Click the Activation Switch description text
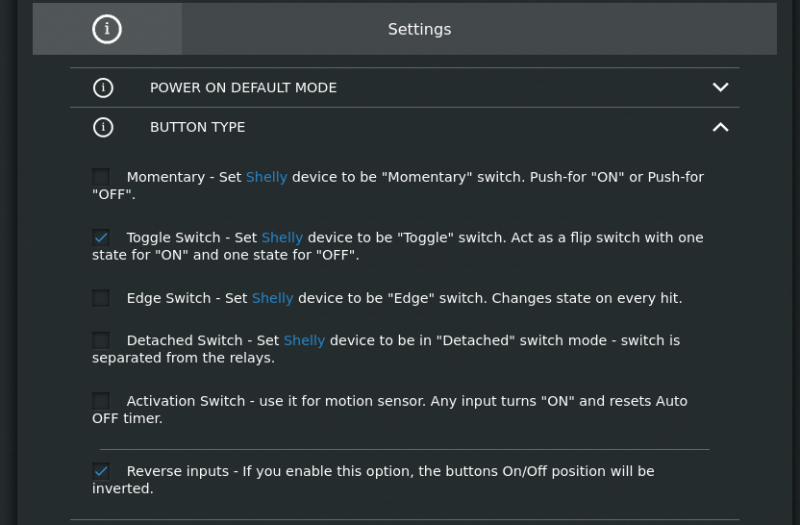Image resolution: width=800 pixels, height=525 pixels. tap(390, 410)
